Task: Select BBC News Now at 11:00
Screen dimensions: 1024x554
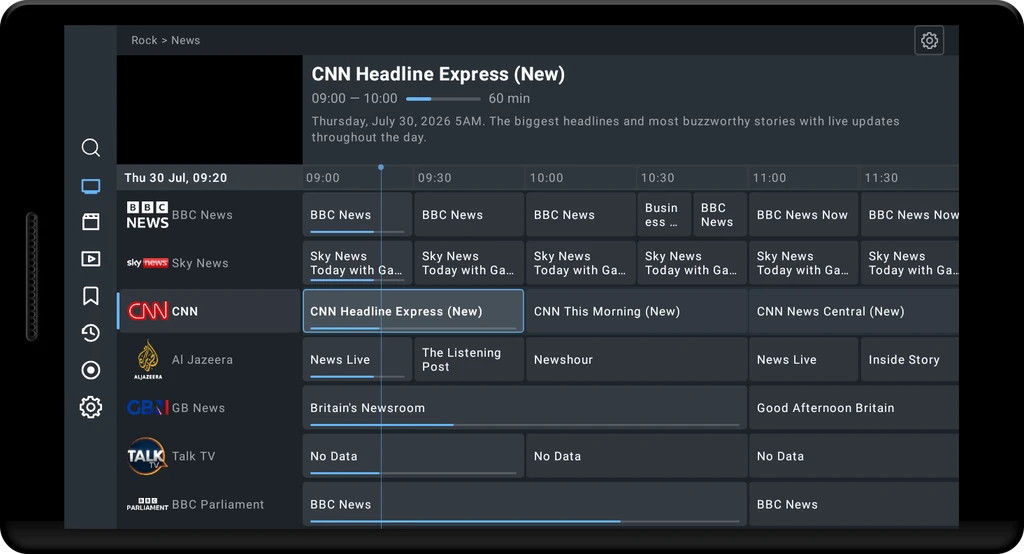Action: click(x=803, y=214)
